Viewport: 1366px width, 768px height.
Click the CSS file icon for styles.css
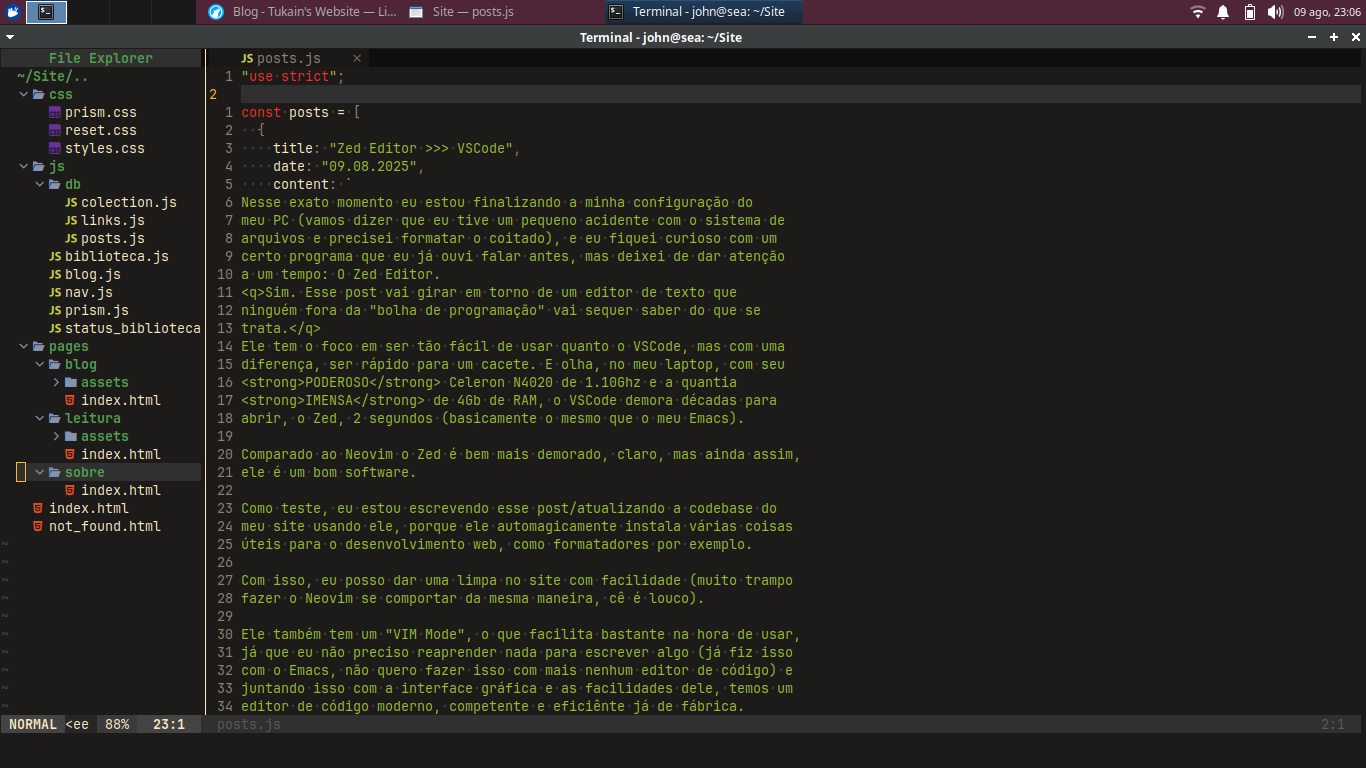(x=56, y=148)
